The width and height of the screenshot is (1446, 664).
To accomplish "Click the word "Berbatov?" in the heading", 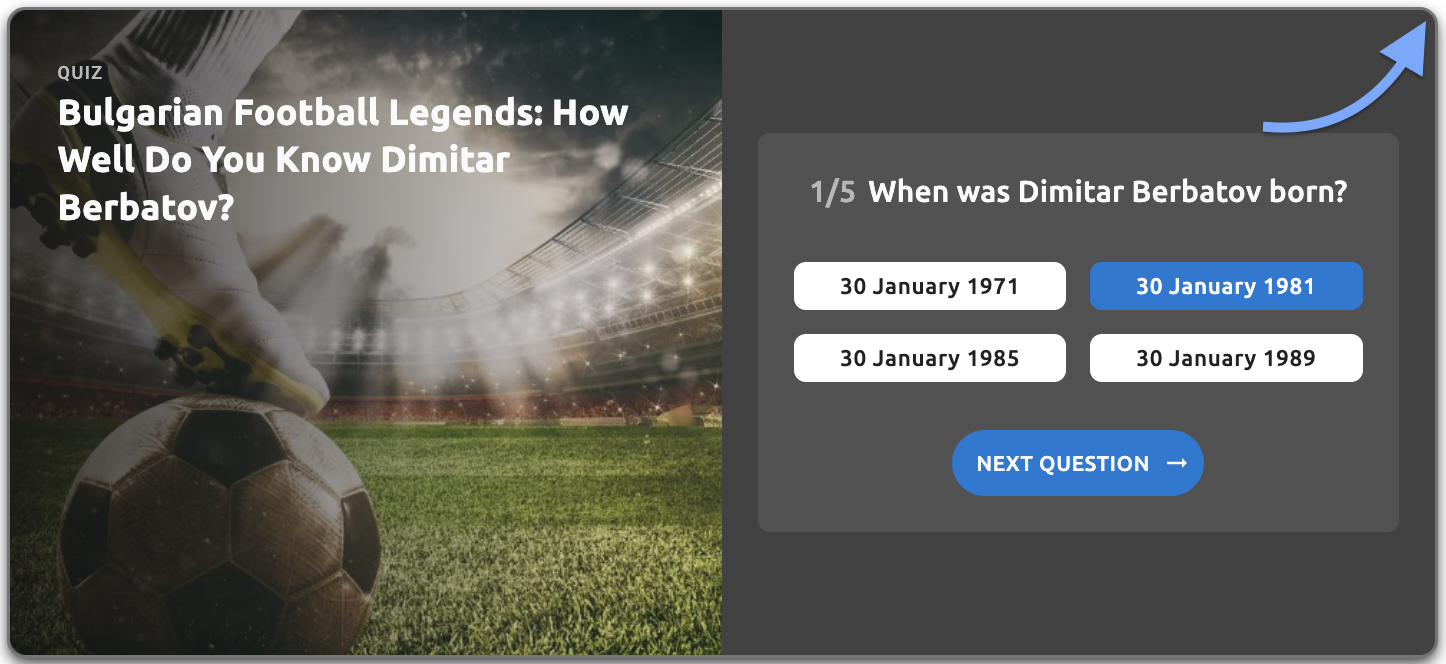I will pyautogui.click(x=146, y=207).
